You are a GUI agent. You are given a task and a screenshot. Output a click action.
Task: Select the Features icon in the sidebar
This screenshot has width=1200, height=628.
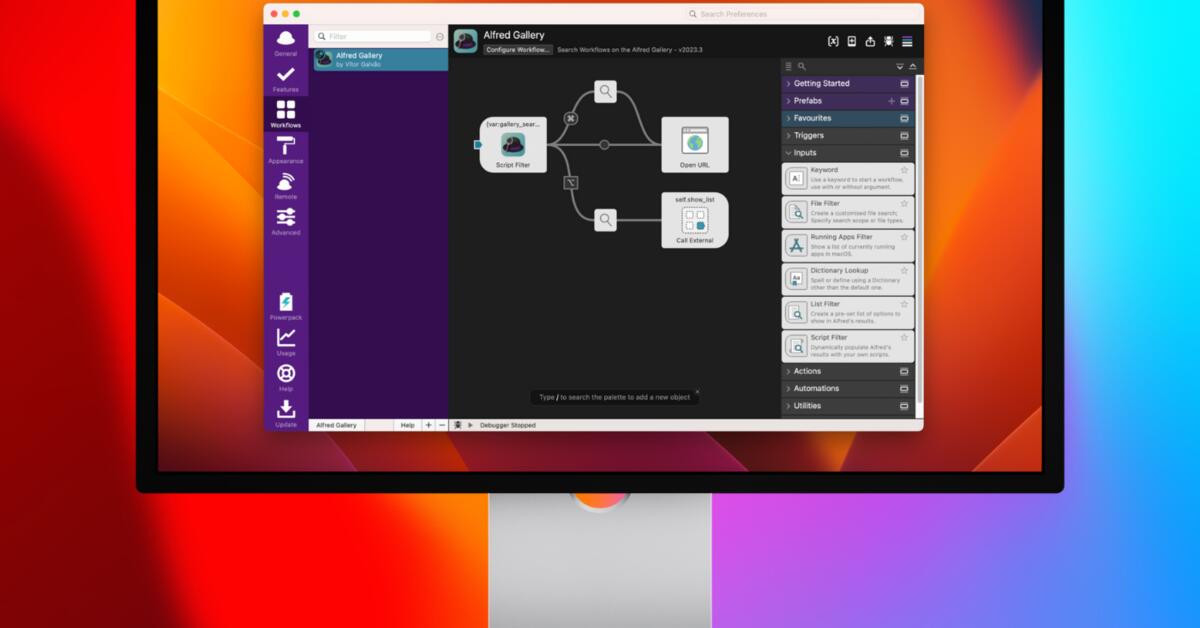(286, 75)
